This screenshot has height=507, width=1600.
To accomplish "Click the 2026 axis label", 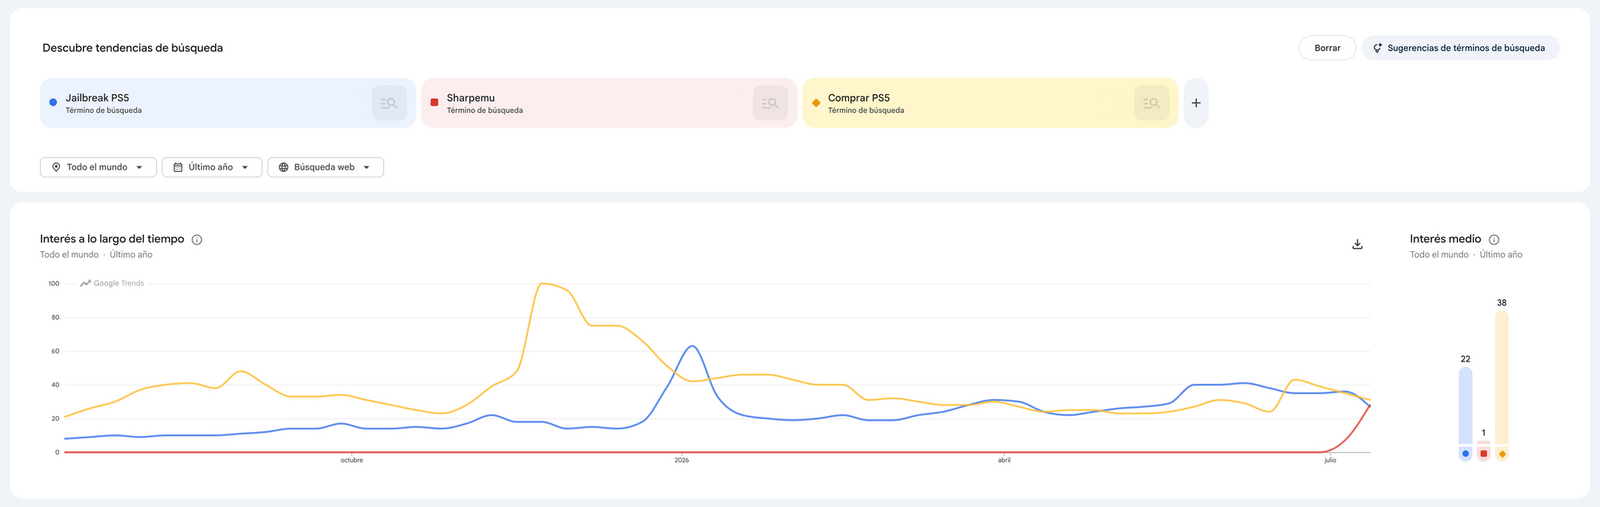I will click(x=682, y=460).
